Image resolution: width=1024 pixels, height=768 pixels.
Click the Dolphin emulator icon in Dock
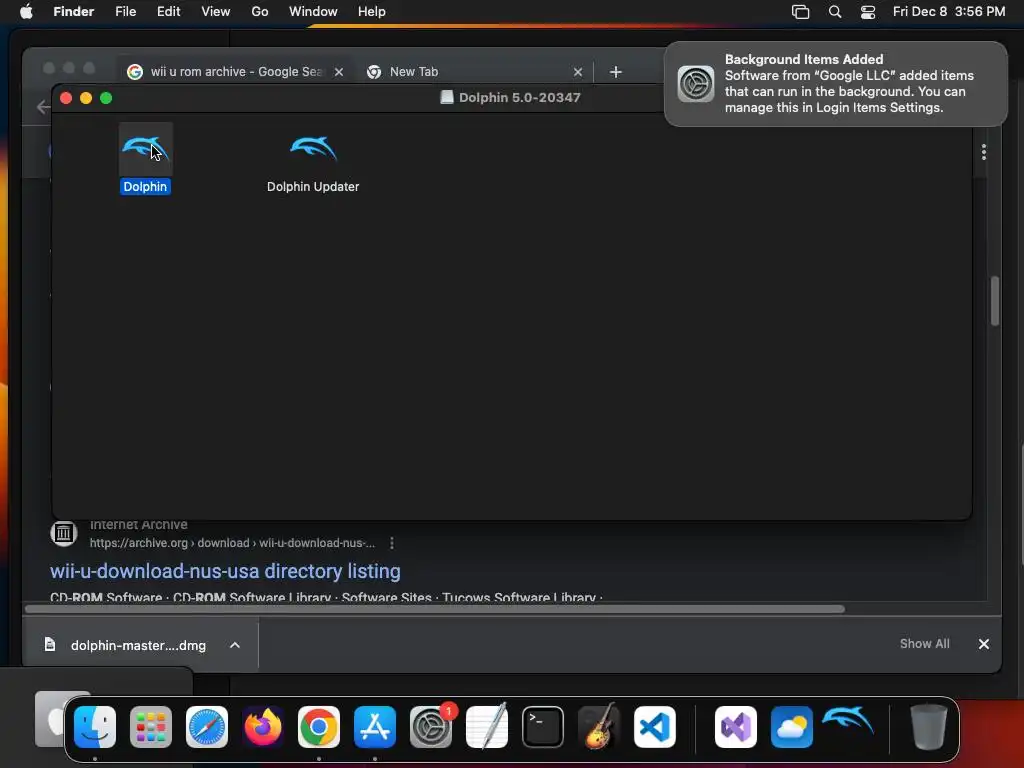tap(848, 722)
